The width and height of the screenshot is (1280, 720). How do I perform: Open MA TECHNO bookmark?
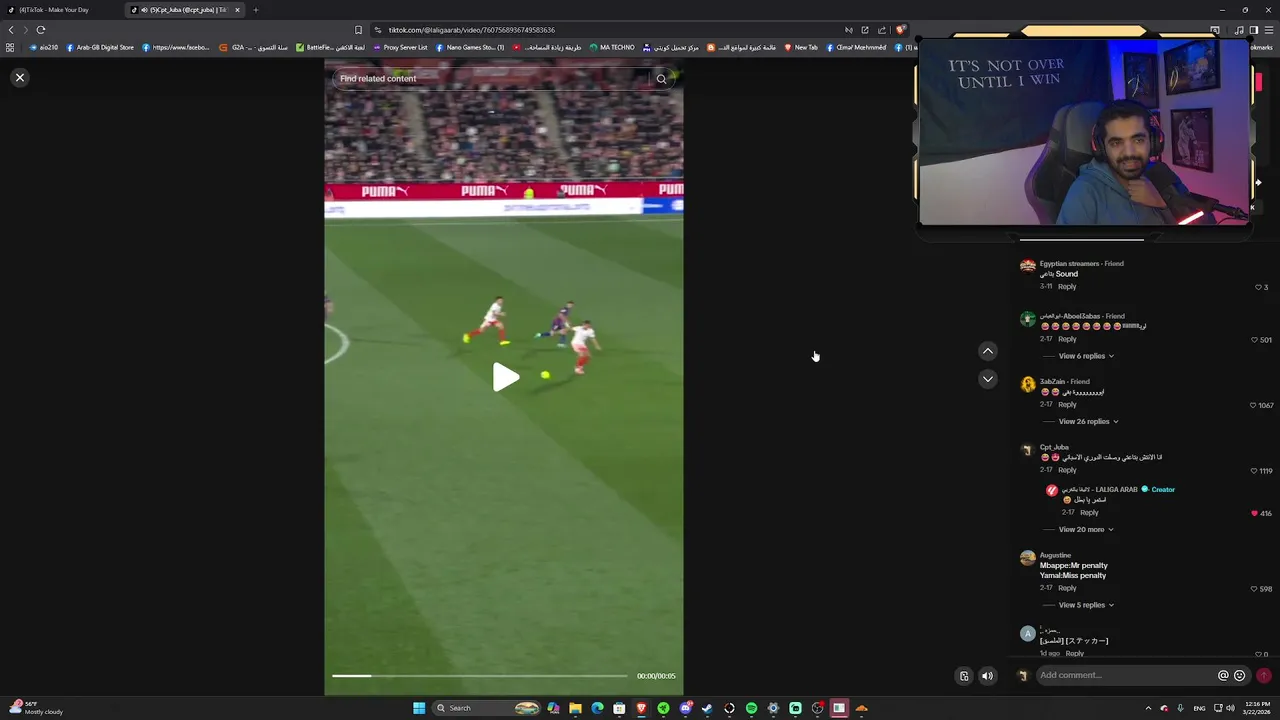click(612, 47)
